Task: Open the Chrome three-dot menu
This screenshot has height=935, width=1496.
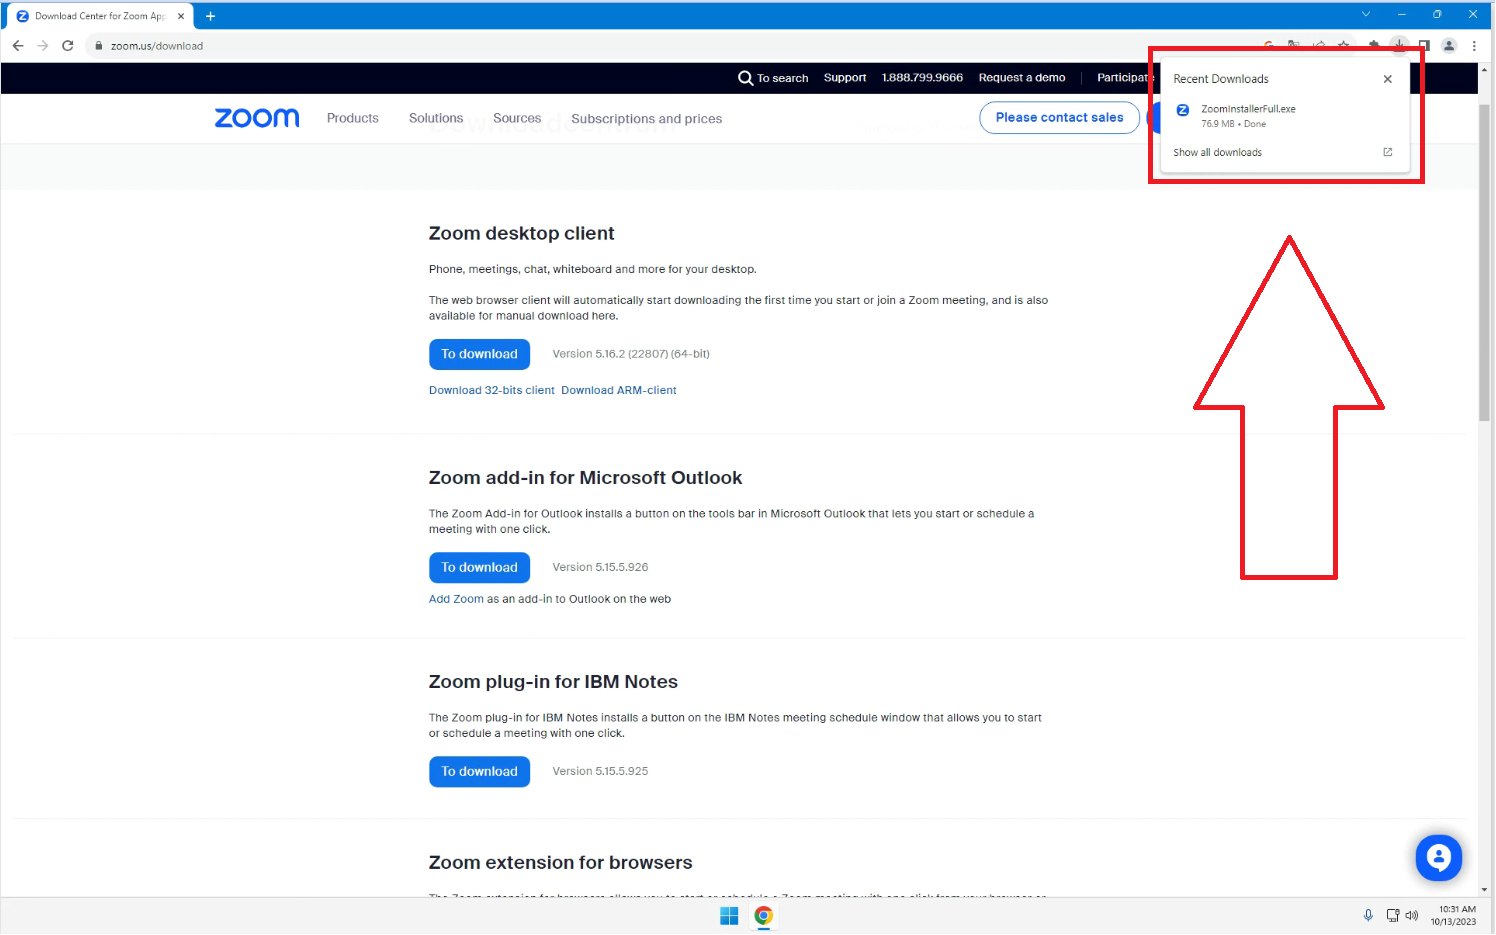Action: pyautogui.click(x=1474, y=46)
